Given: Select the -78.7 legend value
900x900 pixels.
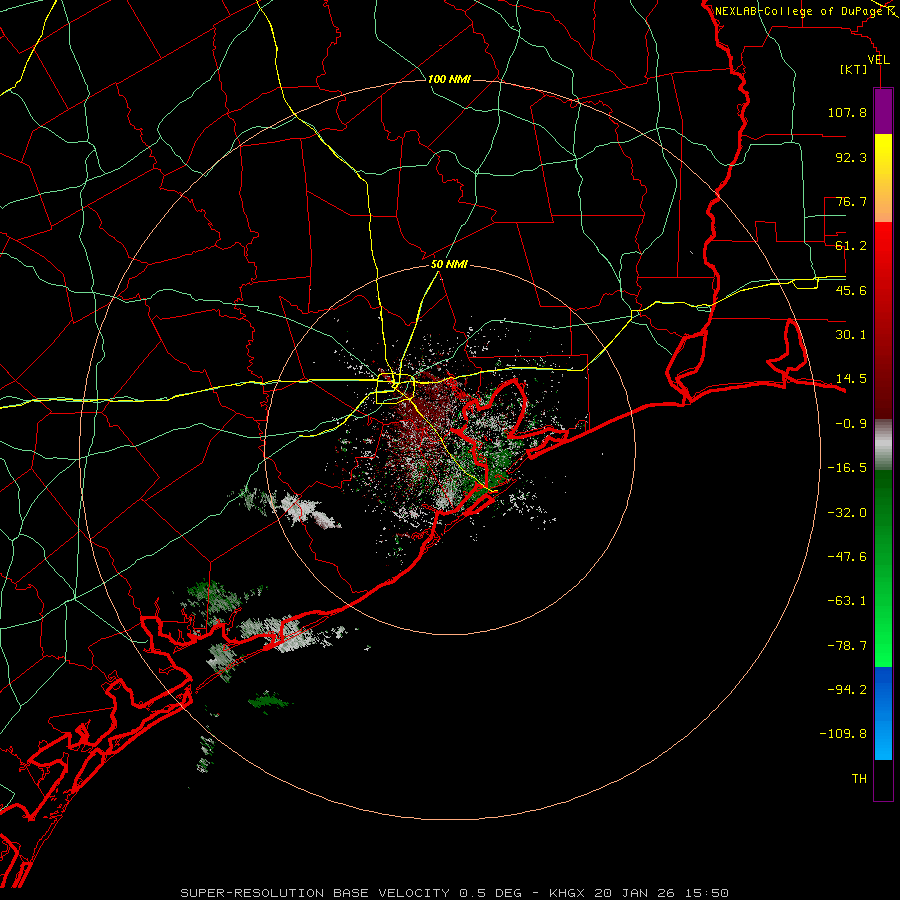Looking at the screenshot, I should point(847,646).
